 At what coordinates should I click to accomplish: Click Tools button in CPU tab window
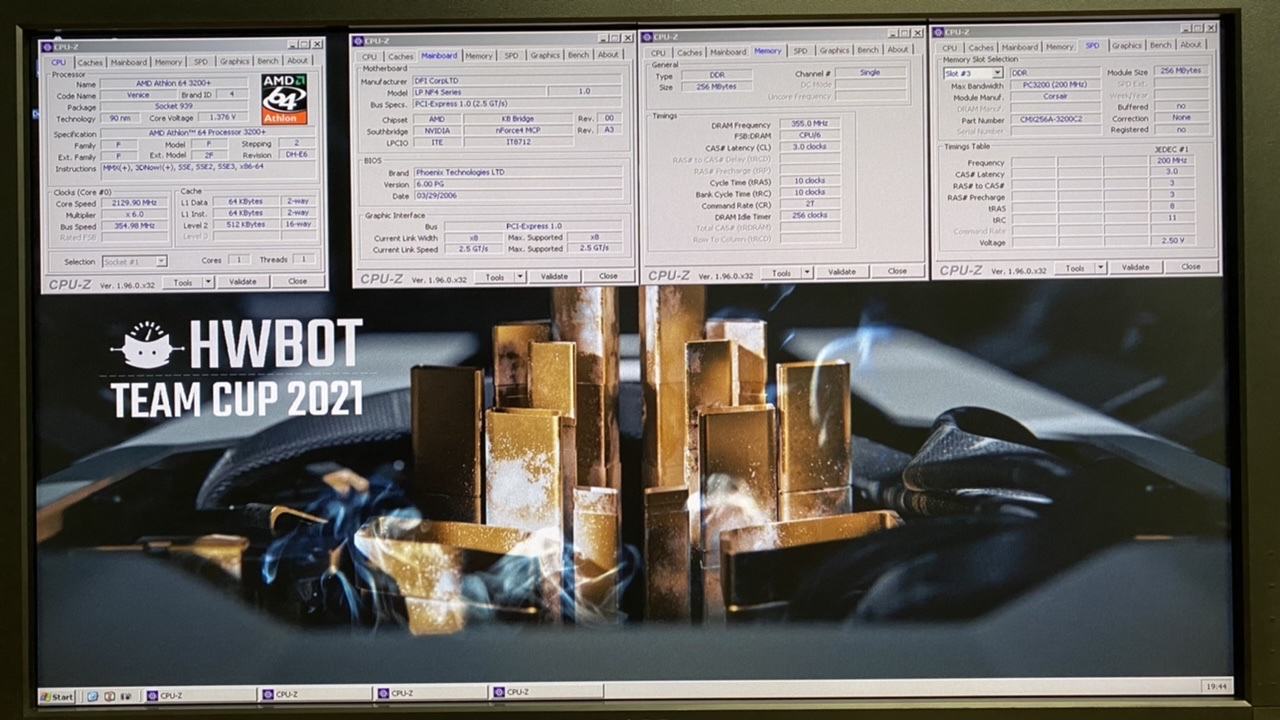tap(182, 283)
